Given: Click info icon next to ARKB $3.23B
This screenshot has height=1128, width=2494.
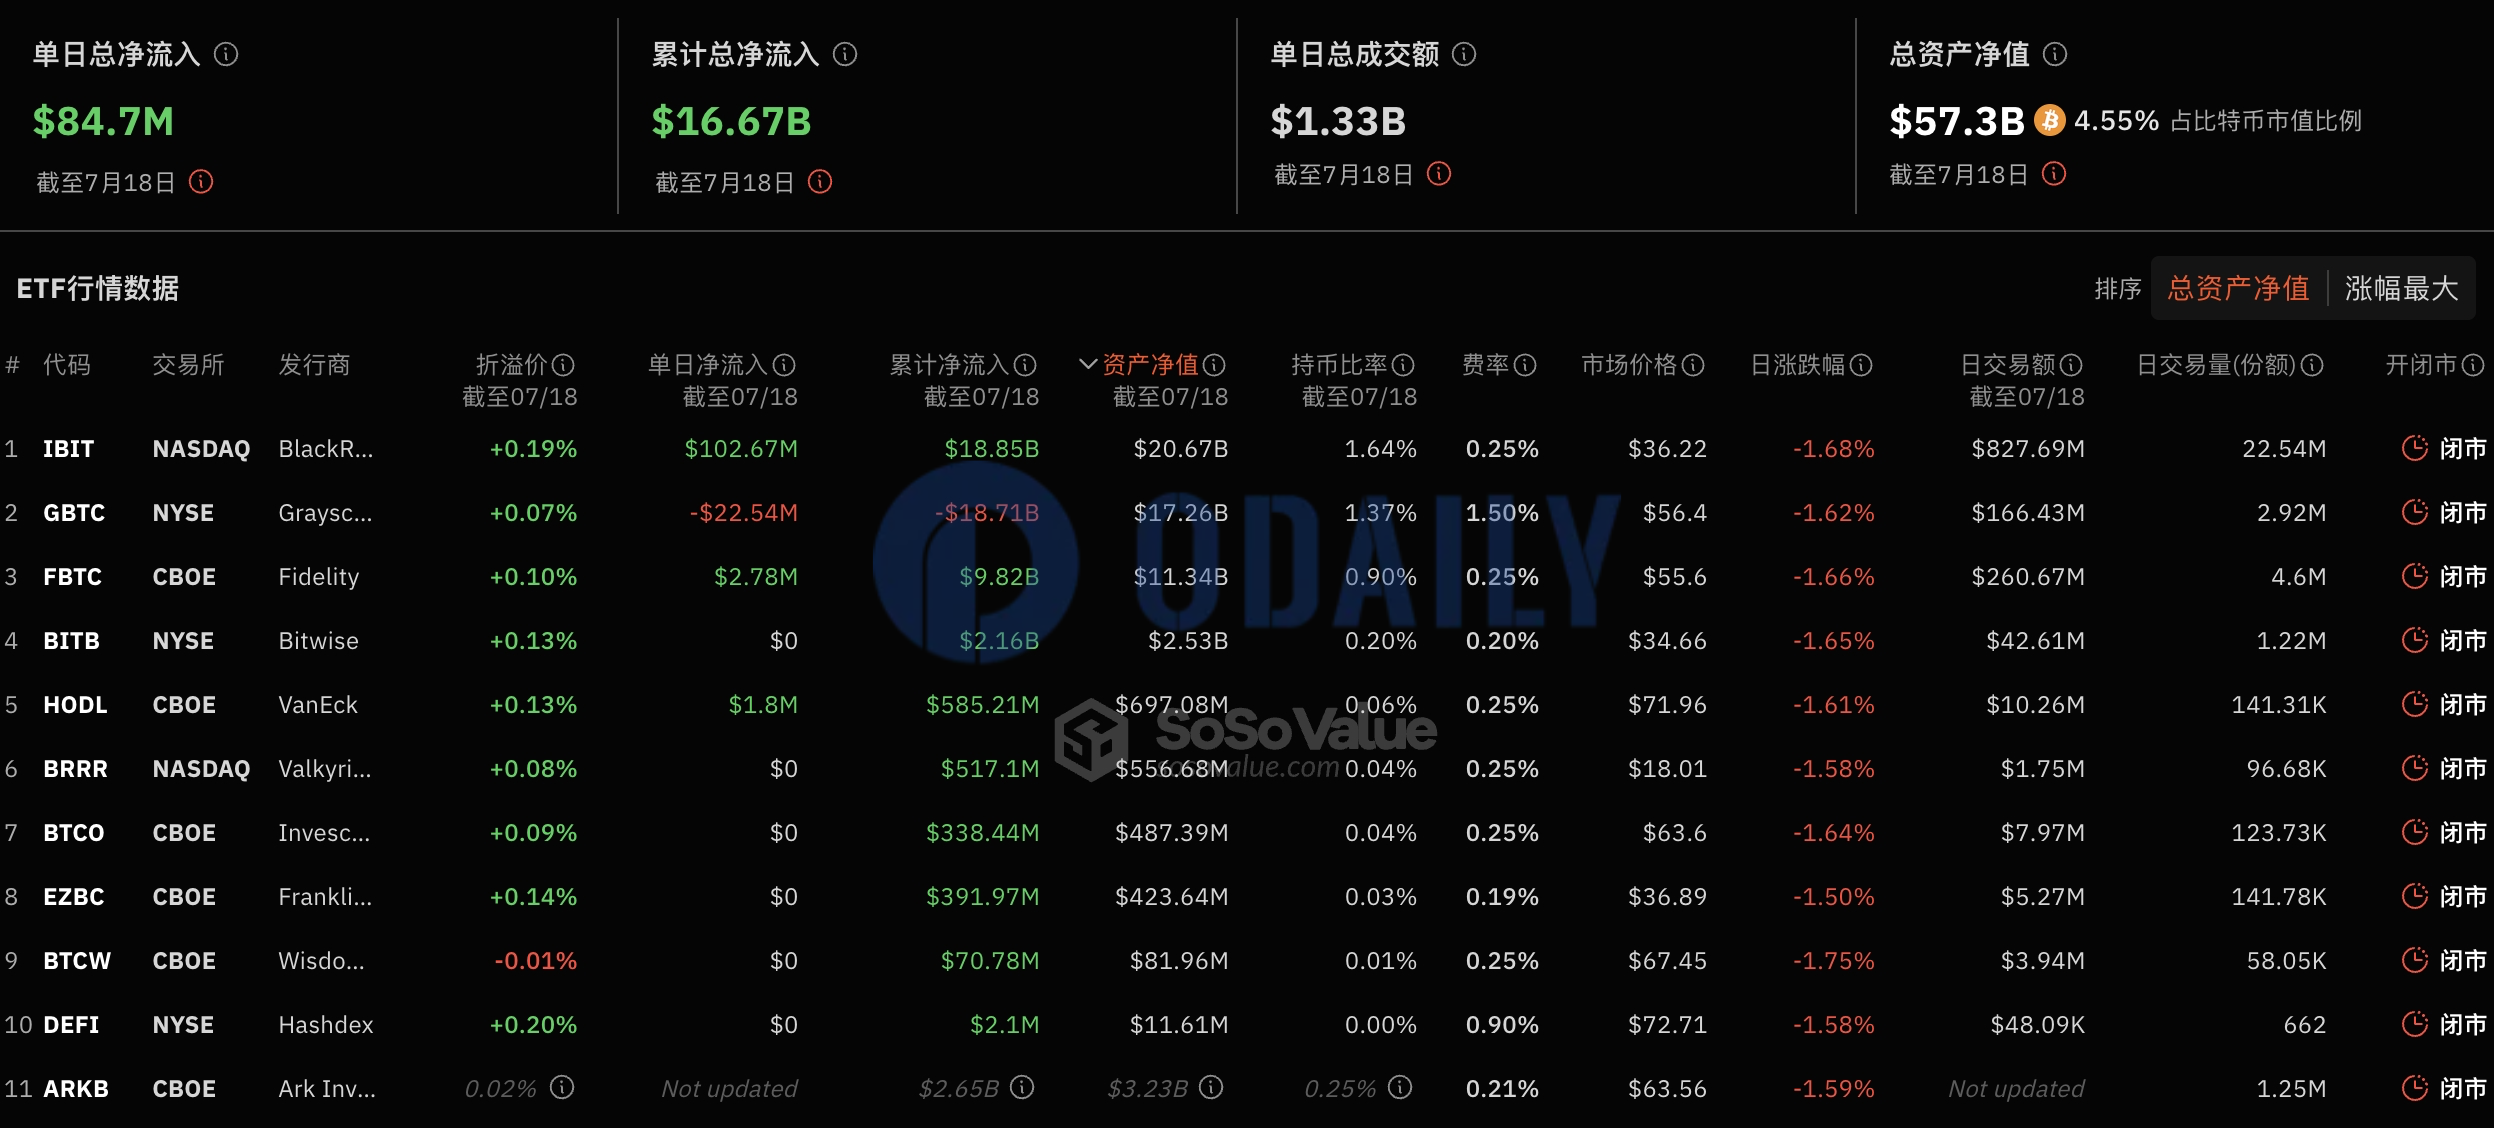Looking at the screenshot, I should [x=1211, y=1087].
